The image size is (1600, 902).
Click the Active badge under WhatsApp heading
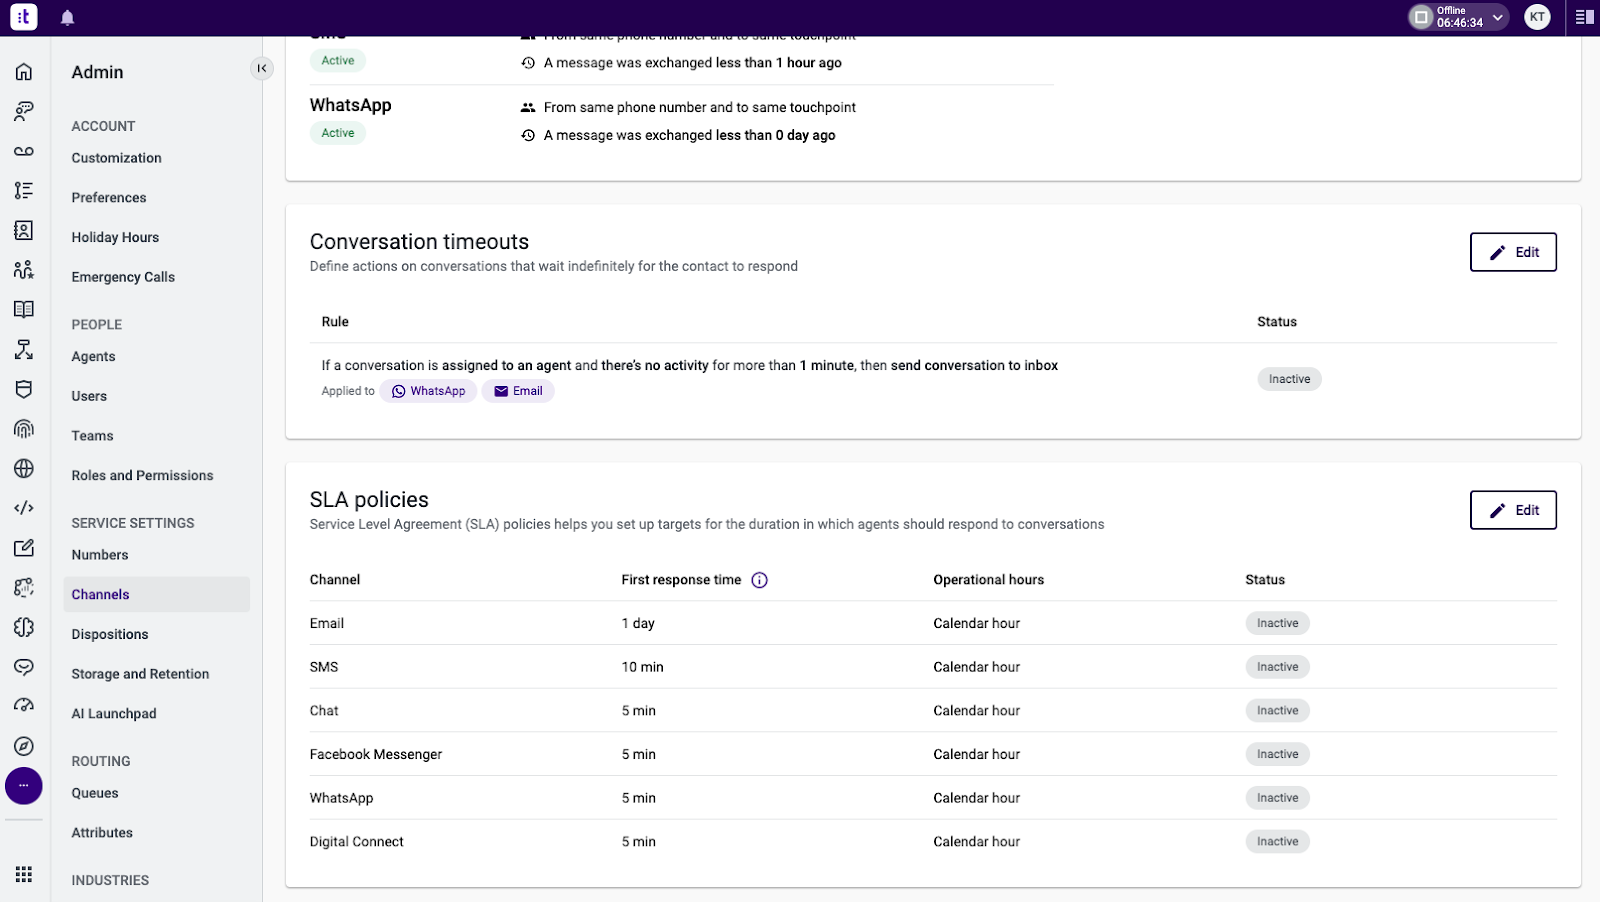click(338, 133)
